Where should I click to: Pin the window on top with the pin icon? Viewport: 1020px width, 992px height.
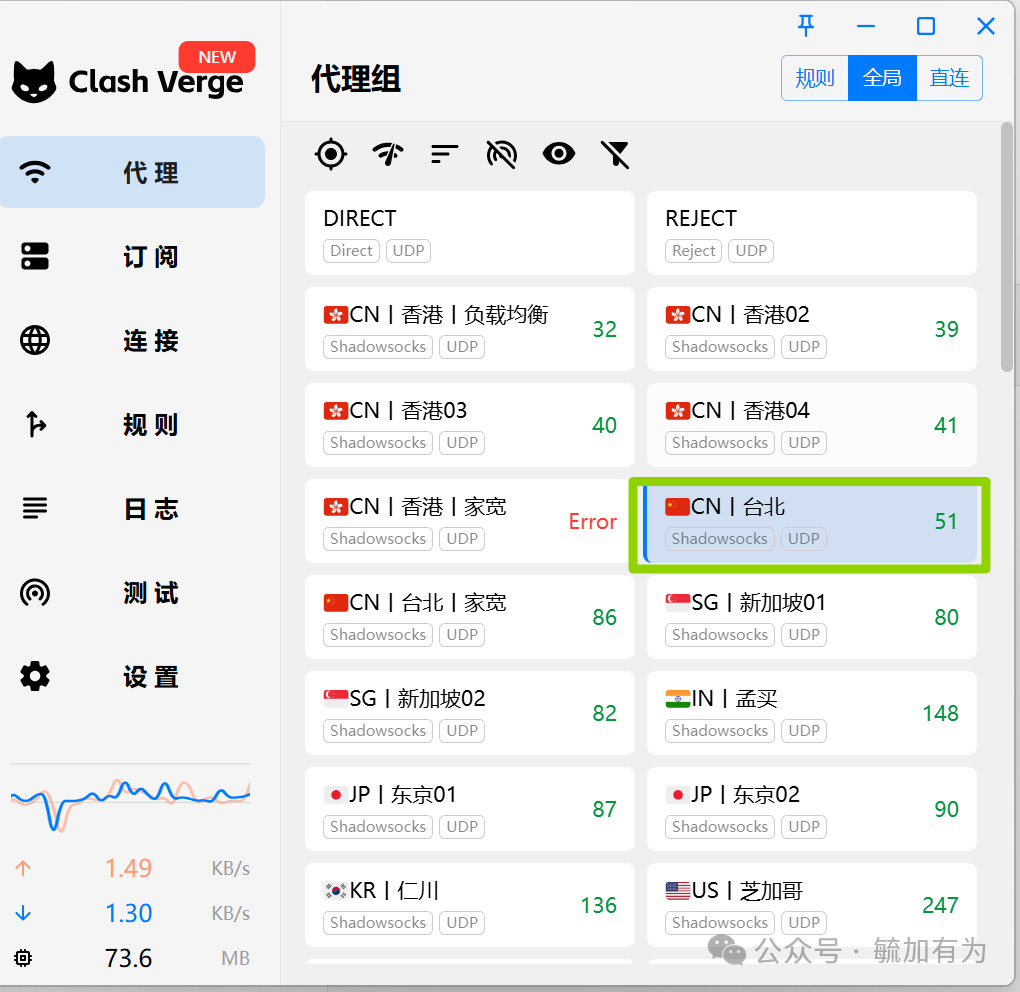806,26
